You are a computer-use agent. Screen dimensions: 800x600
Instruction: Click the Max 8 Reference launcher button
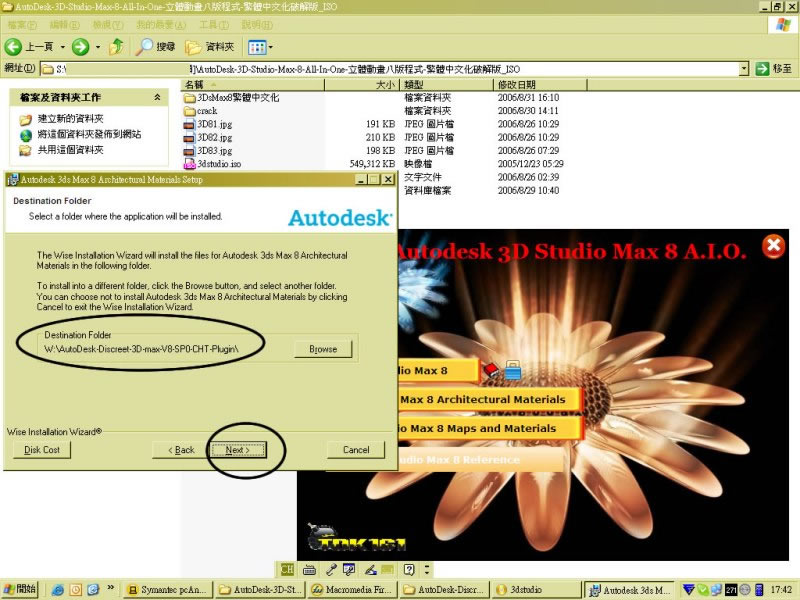pyautogui.click(x=480, y=460)
